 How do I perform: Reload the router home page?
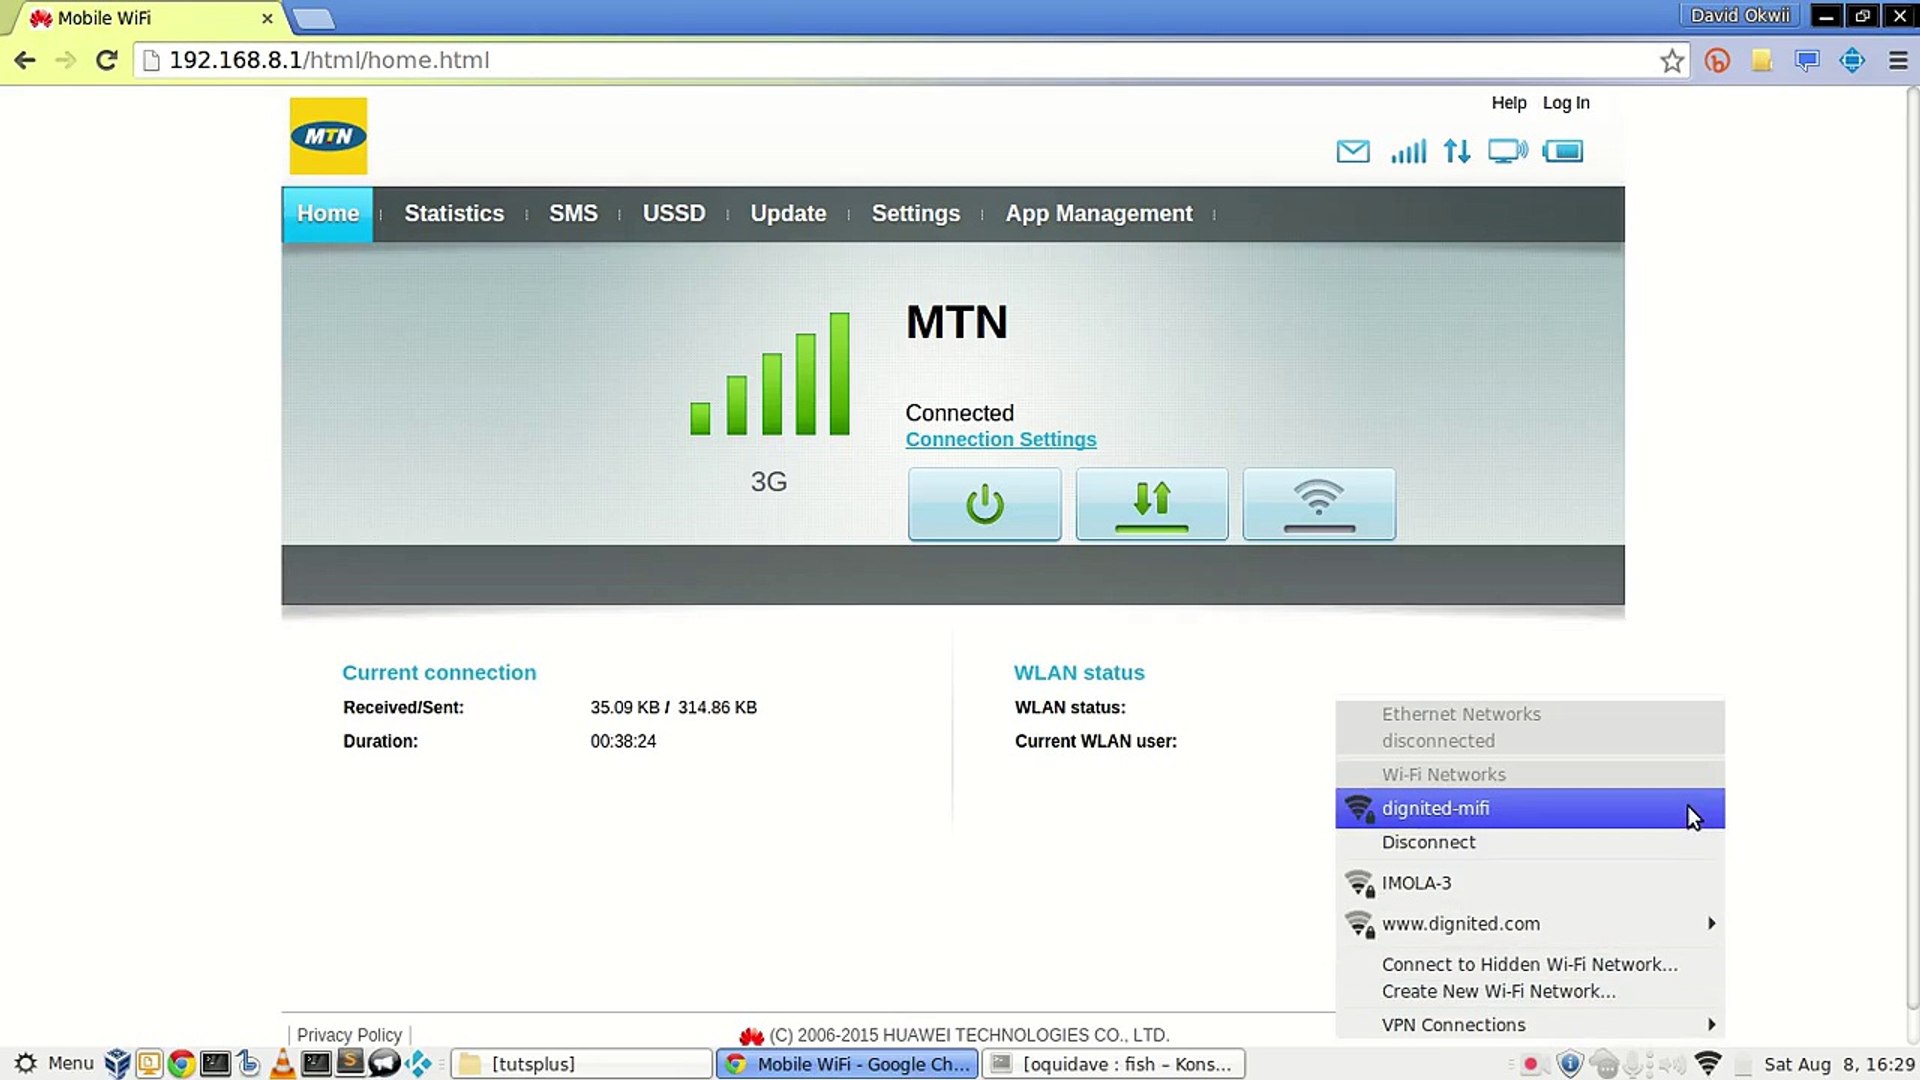[106, 60]
